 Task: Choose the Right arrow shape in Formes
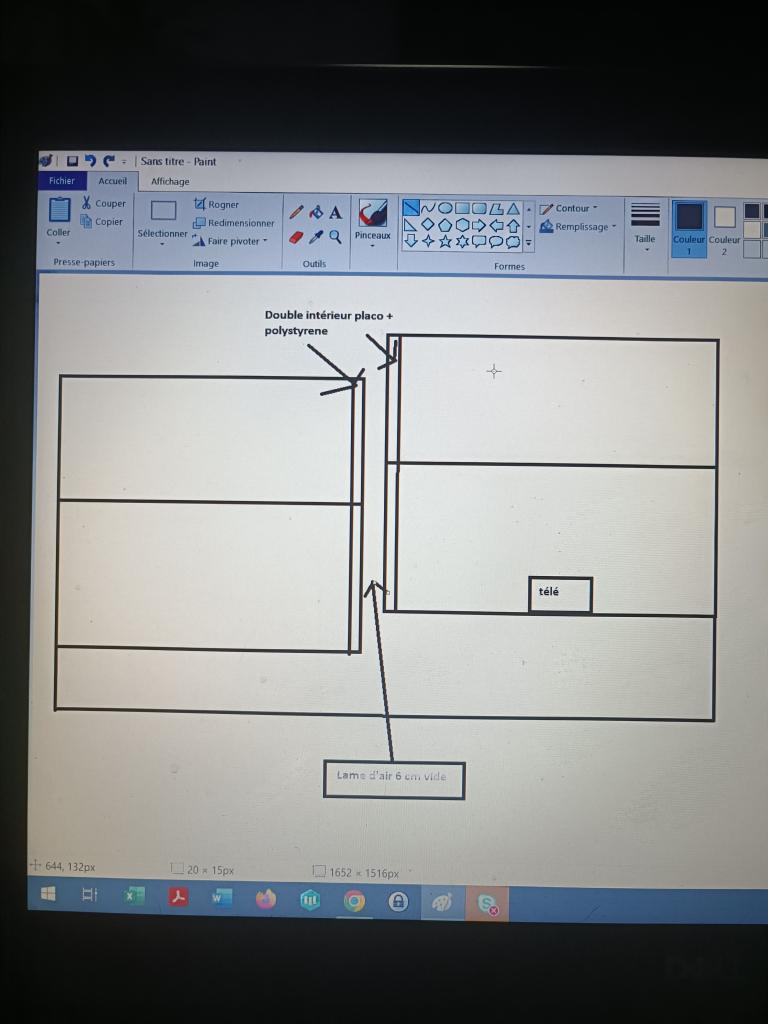[479, 226]
